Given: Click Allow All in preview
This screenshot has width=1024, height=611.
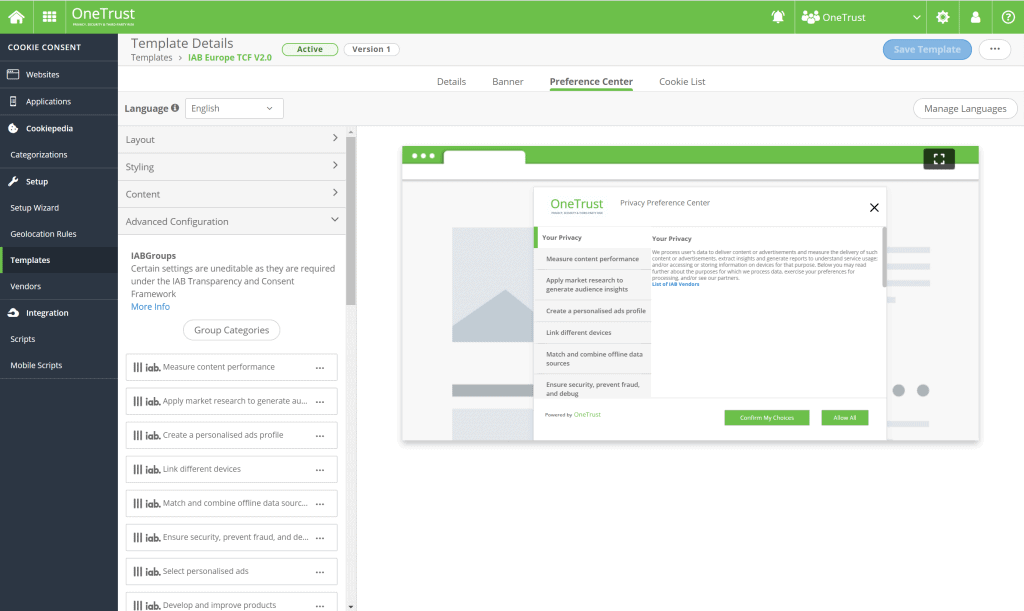Looking at the screenshot, I should click(844, 418).
